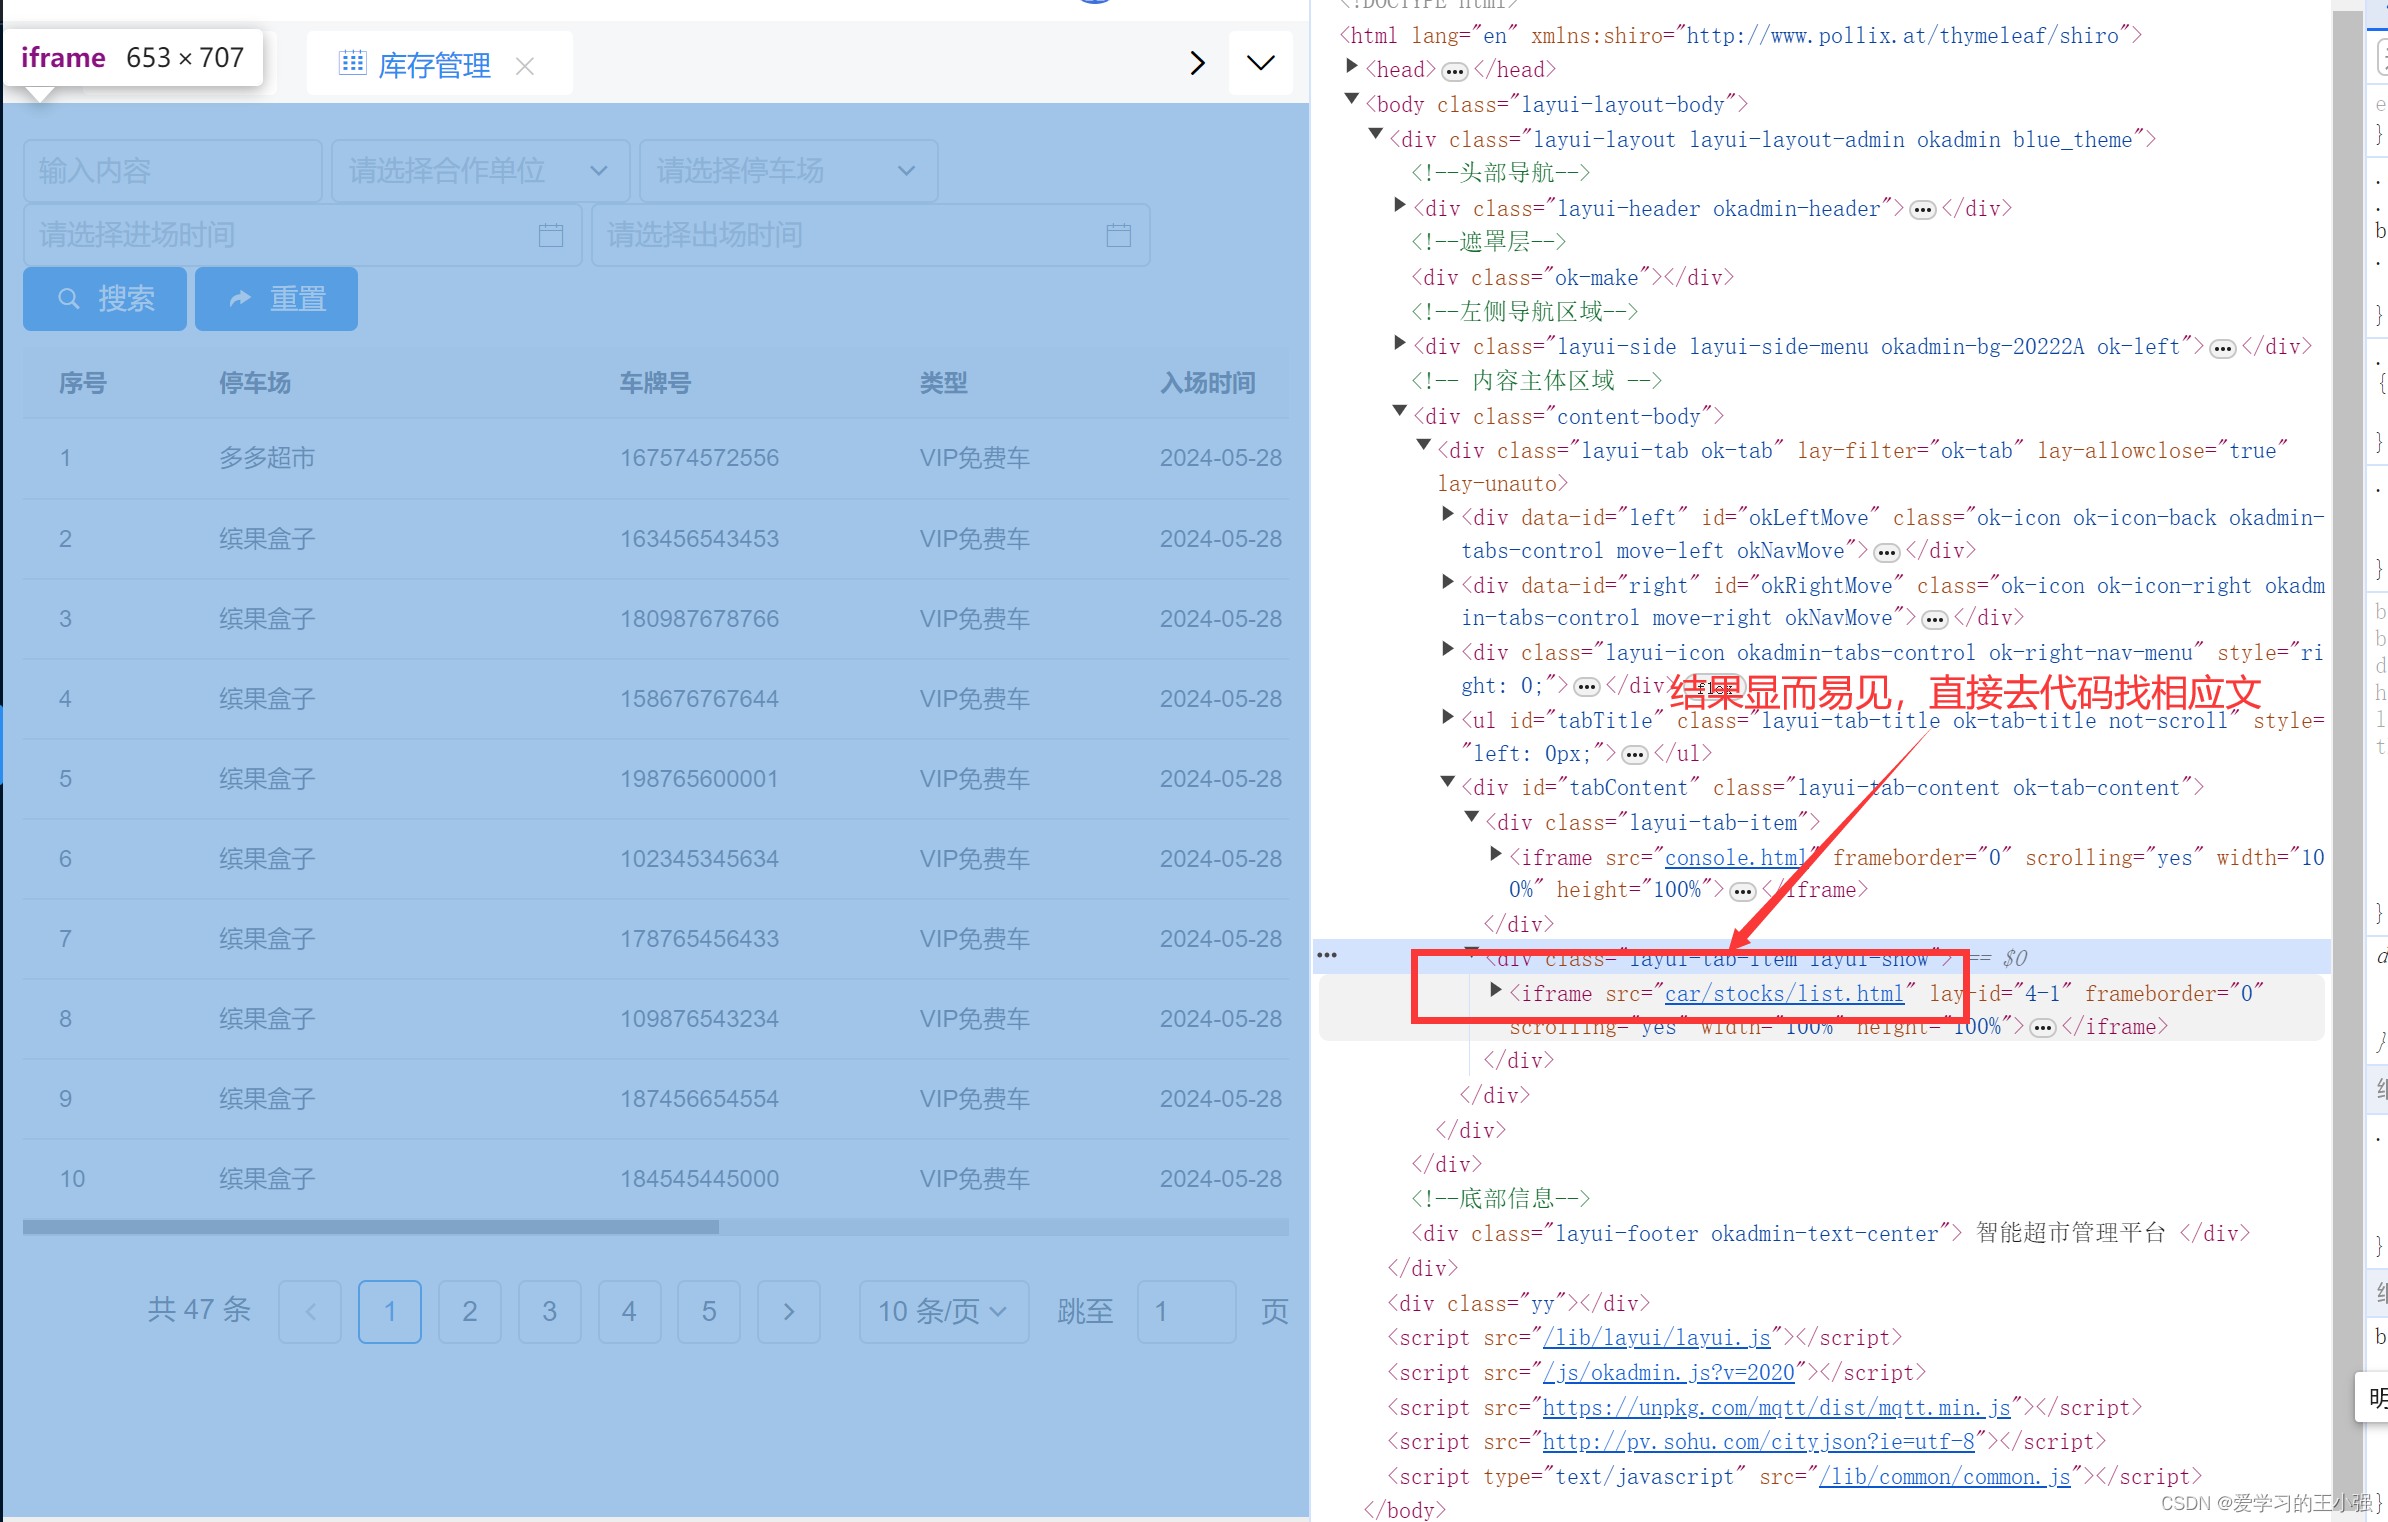Open the unpkg mqtt.min.js link
Image resolution: width=2388 pixels, height=1522 pixels.
1777,1408
